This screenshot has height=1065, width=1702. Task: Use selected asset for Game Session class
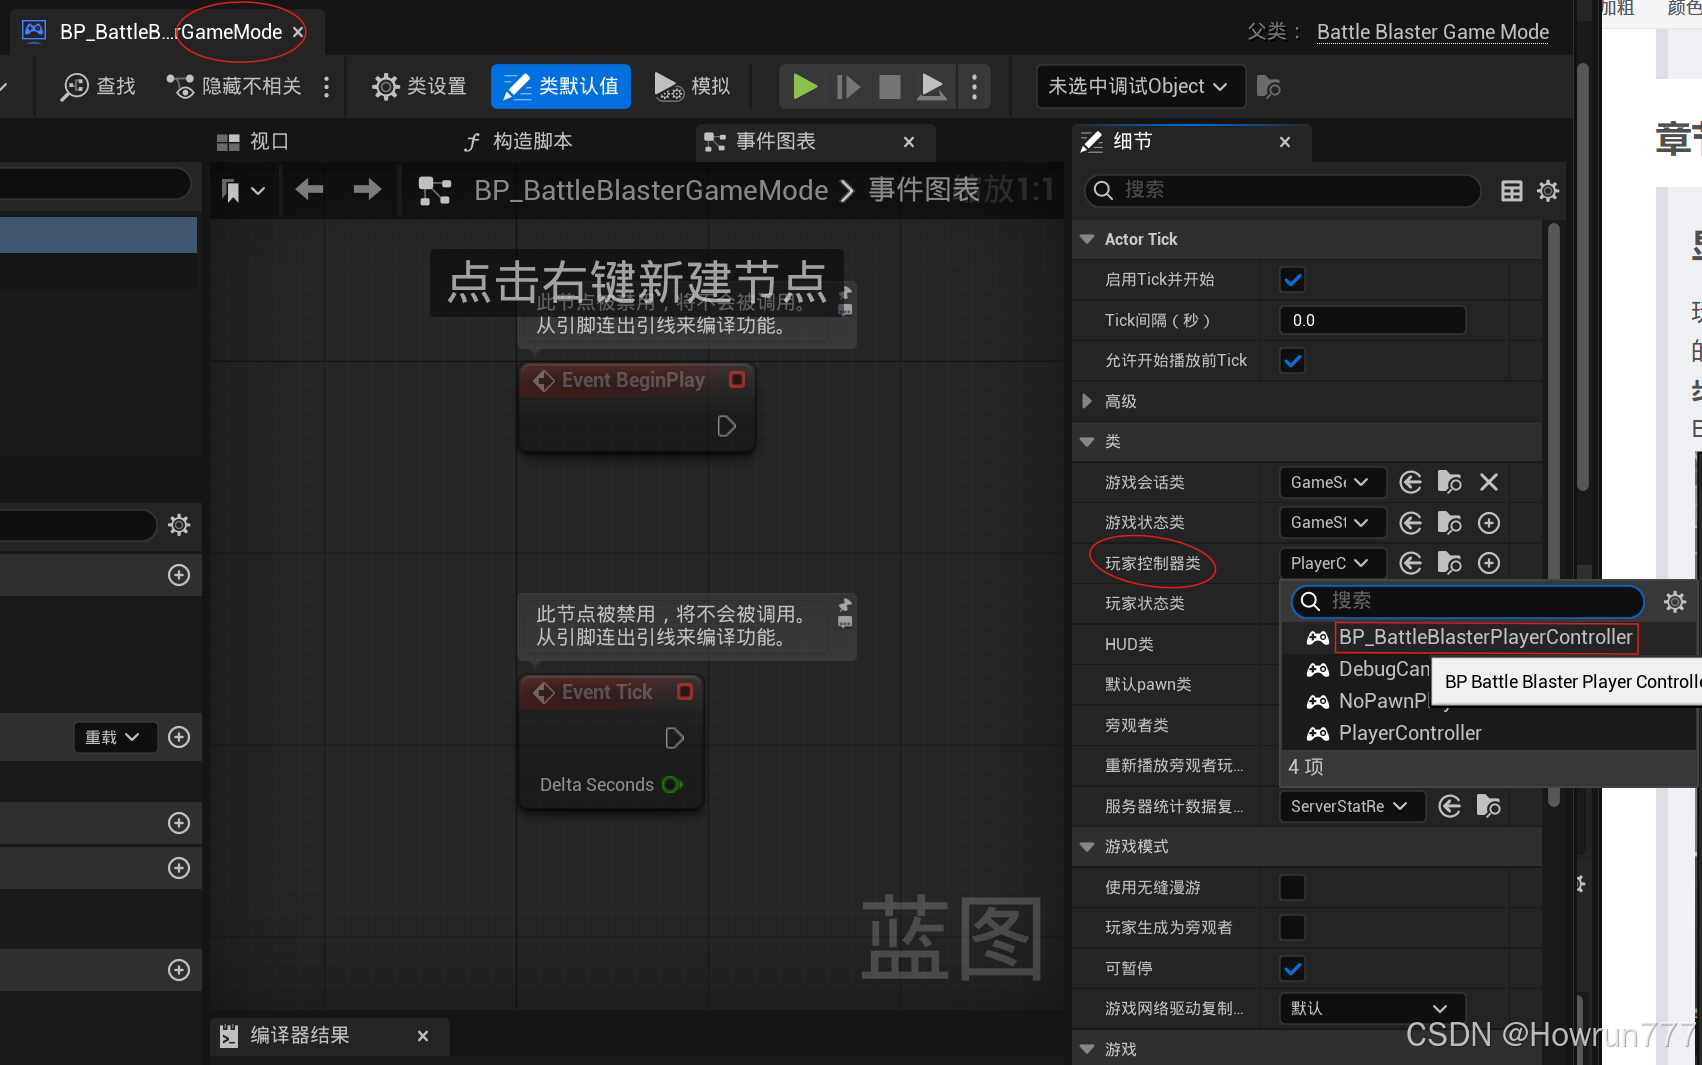(1410, 482)
